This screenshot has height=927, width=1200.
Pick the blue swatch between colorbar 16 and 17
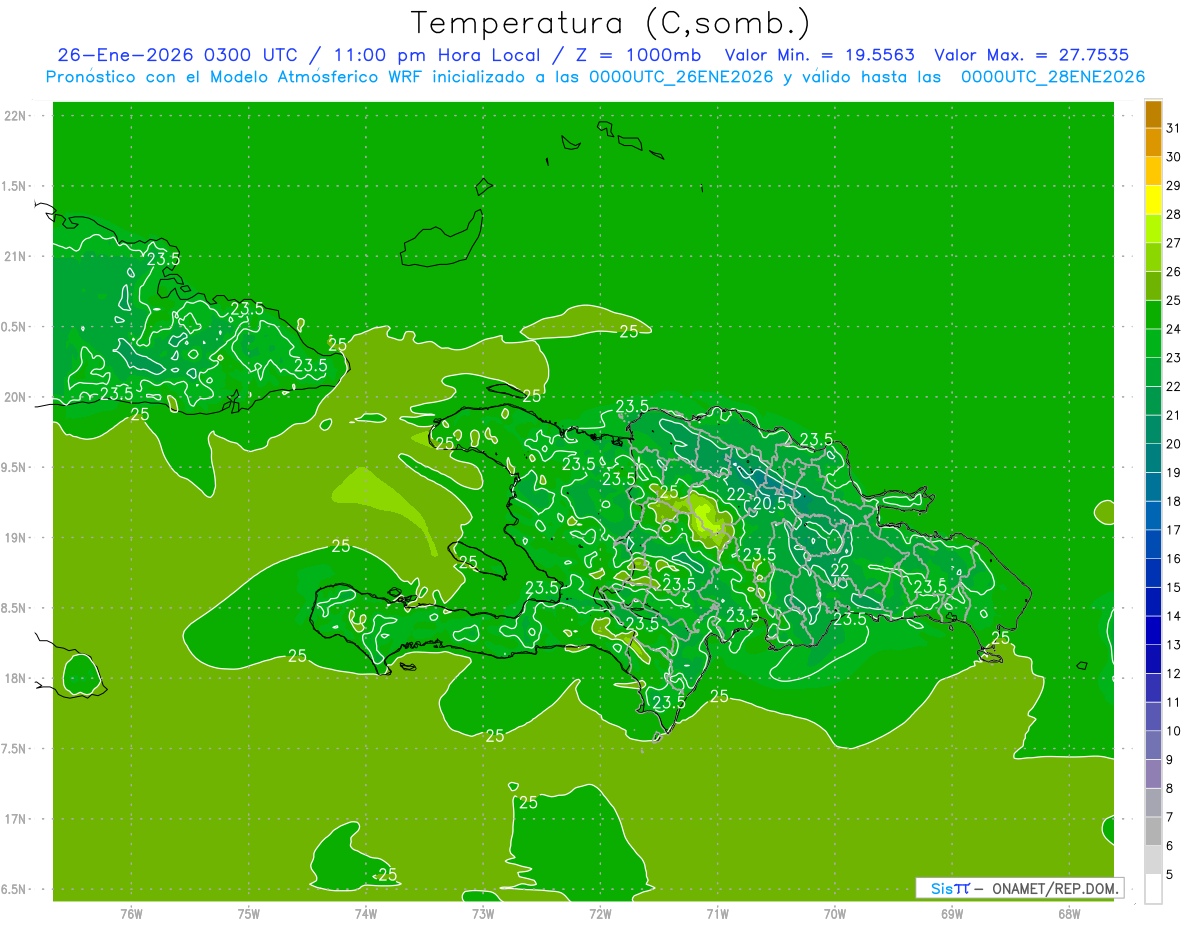pos(1153,544)
